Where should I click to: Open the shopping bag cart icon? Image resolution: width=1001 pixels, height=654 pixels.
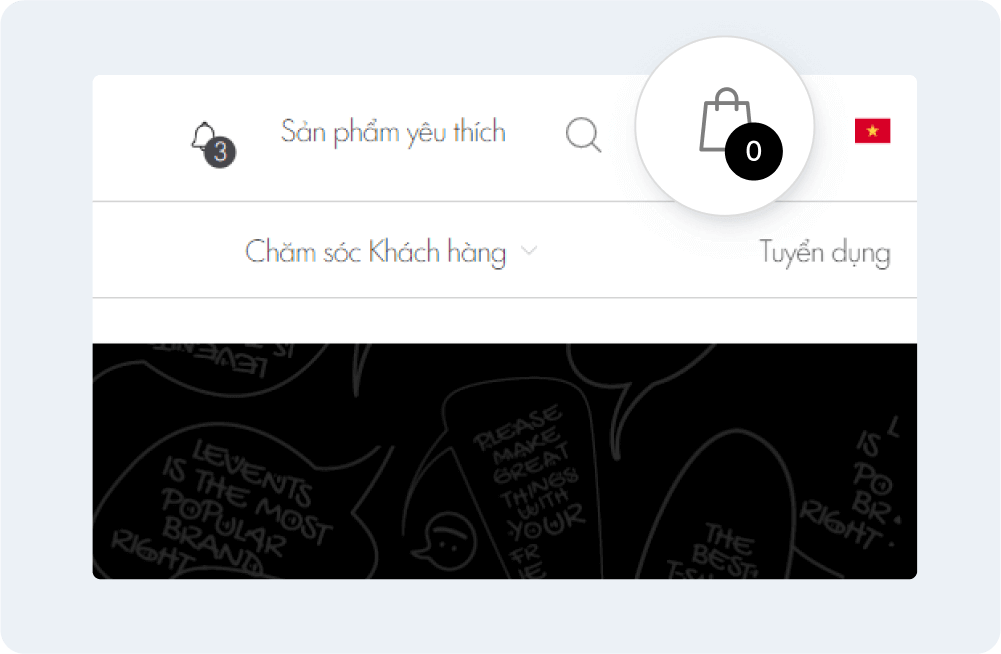(x=725, y=119)
